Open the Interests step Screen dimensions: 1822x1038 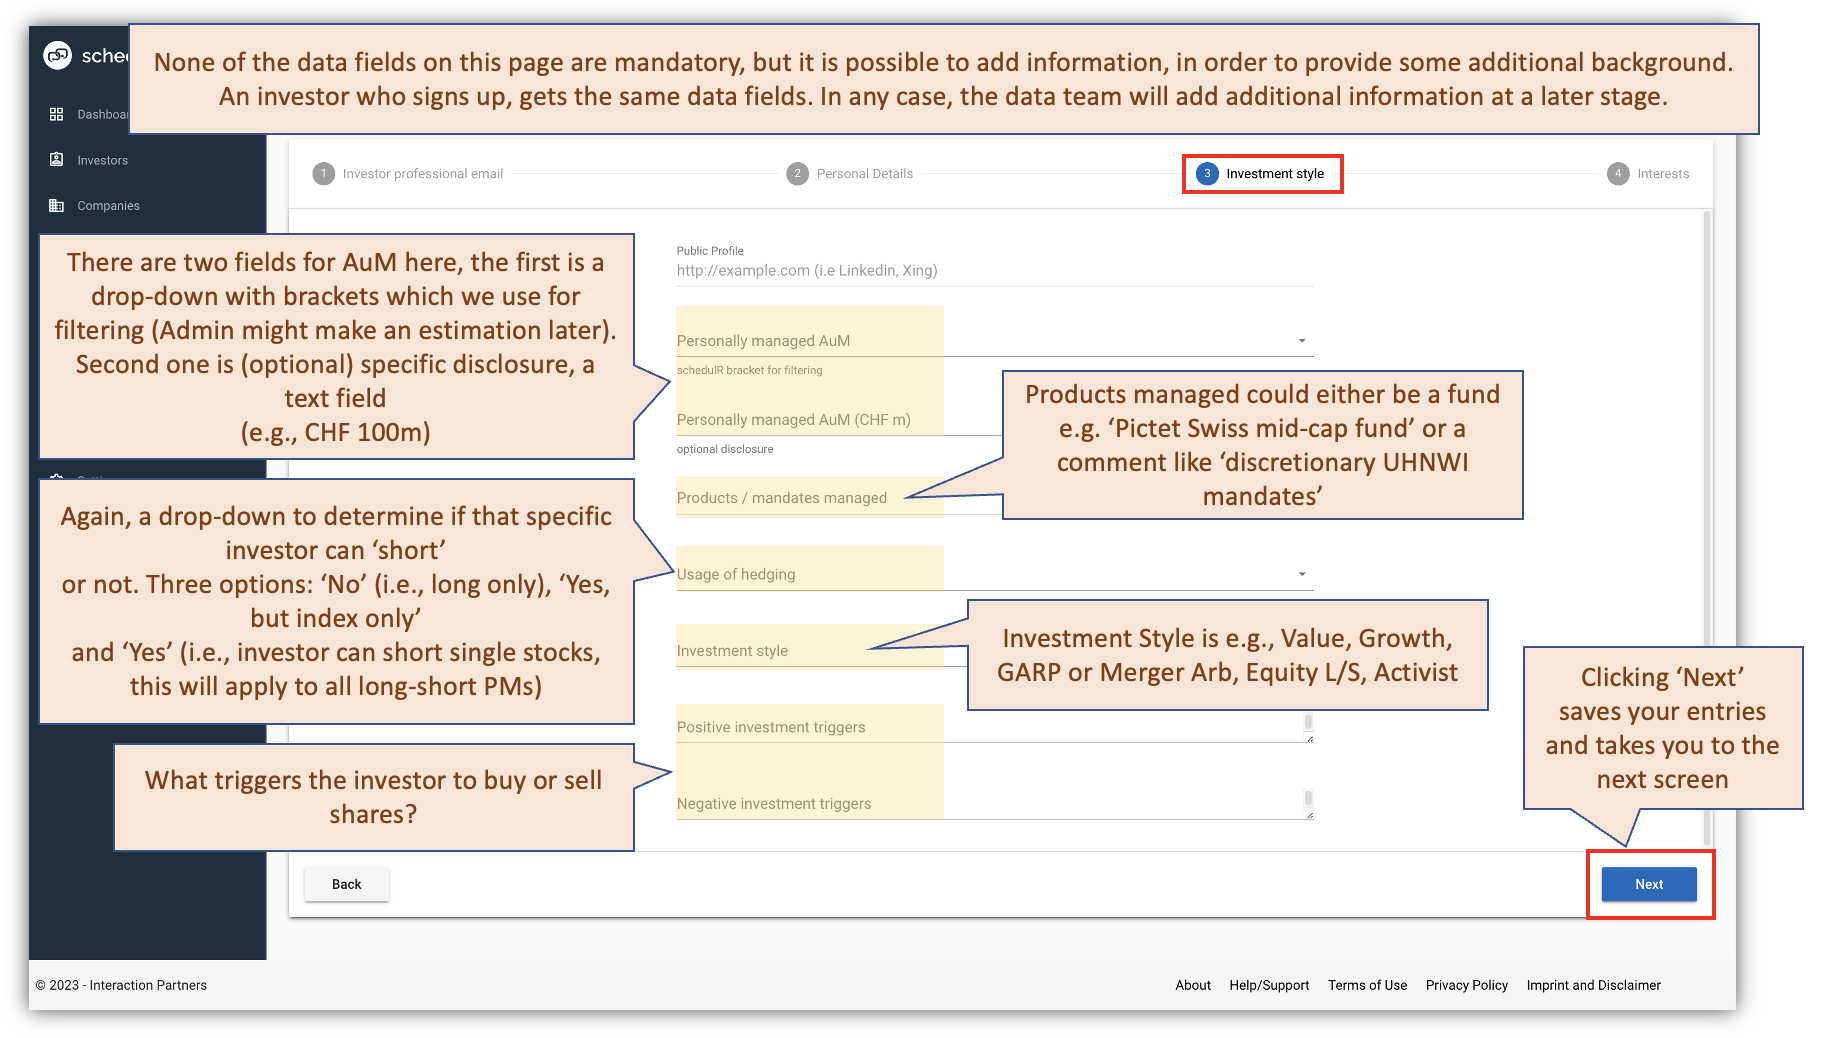(1649, 173)
